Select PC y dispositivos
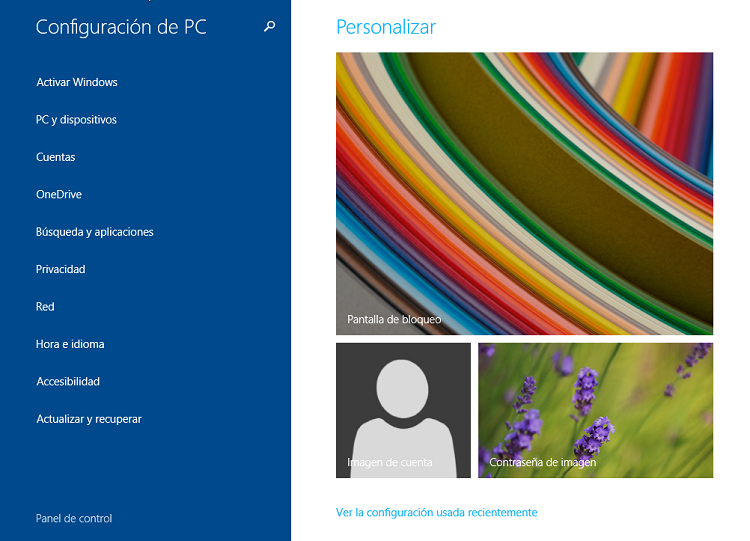Image resolution: width=750 pixels, height=541 pixels. click(x=76, y=120)
